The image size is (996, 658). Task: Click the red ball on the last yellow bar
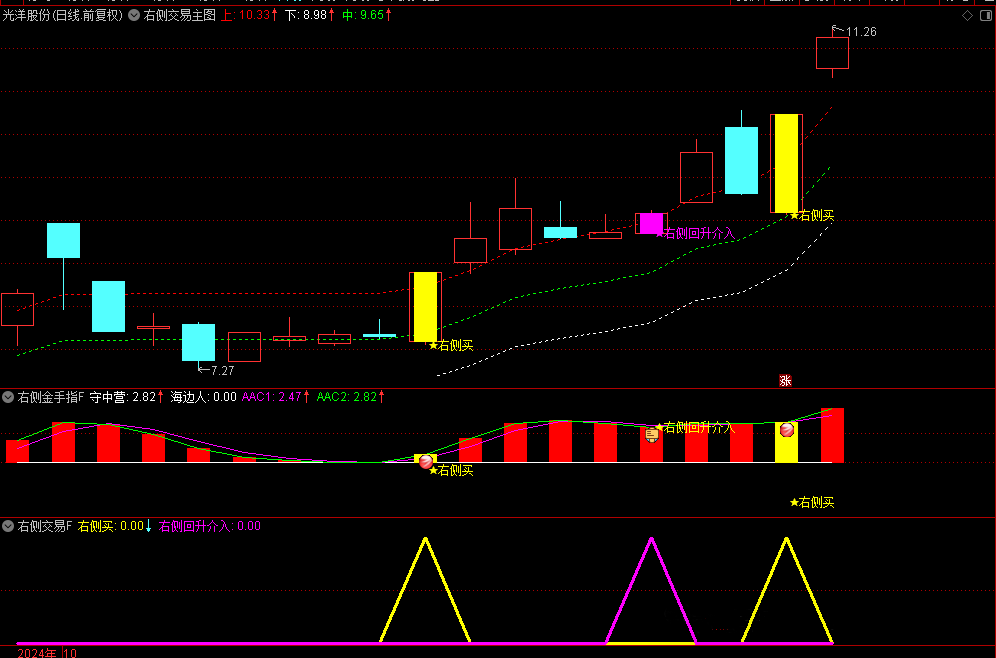coord(786,430)
